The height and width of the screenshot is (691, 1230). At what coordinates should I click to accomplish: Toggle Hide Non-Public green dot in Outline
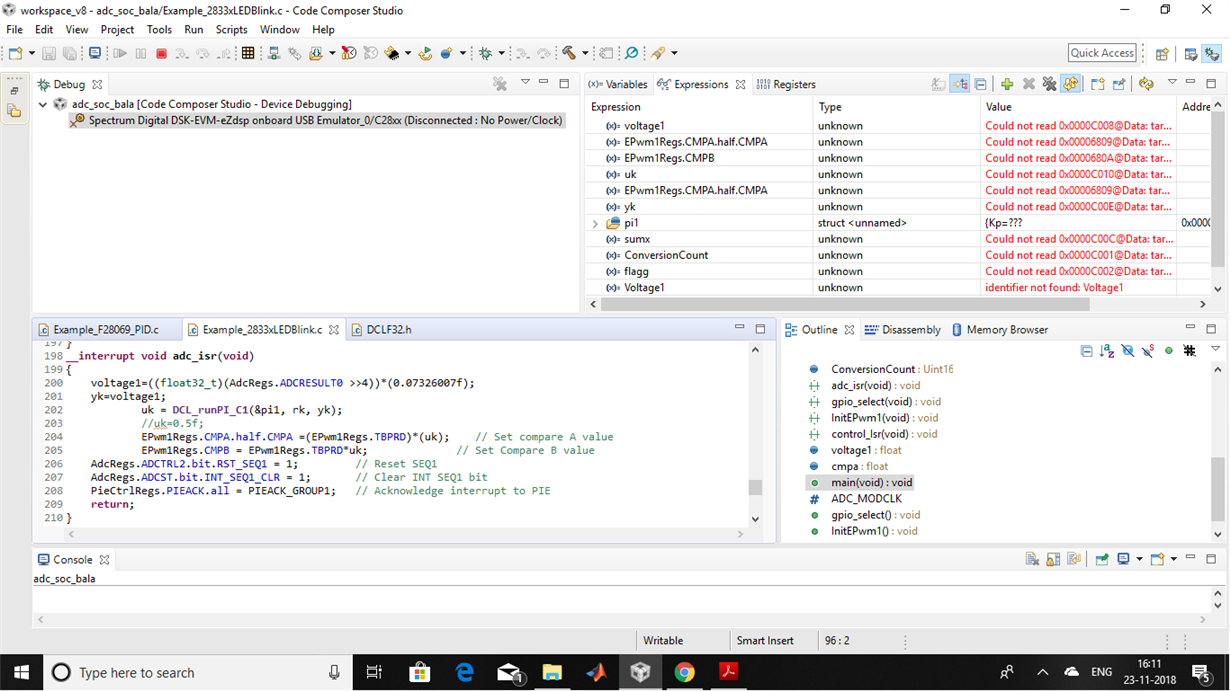(1169, 351)
